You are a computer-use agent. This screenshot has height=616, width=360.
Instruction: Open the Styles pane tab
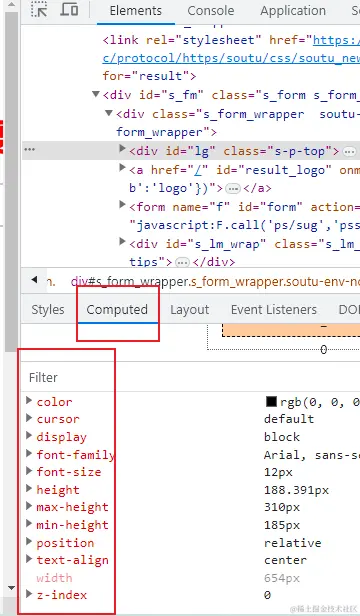point(48,310)
